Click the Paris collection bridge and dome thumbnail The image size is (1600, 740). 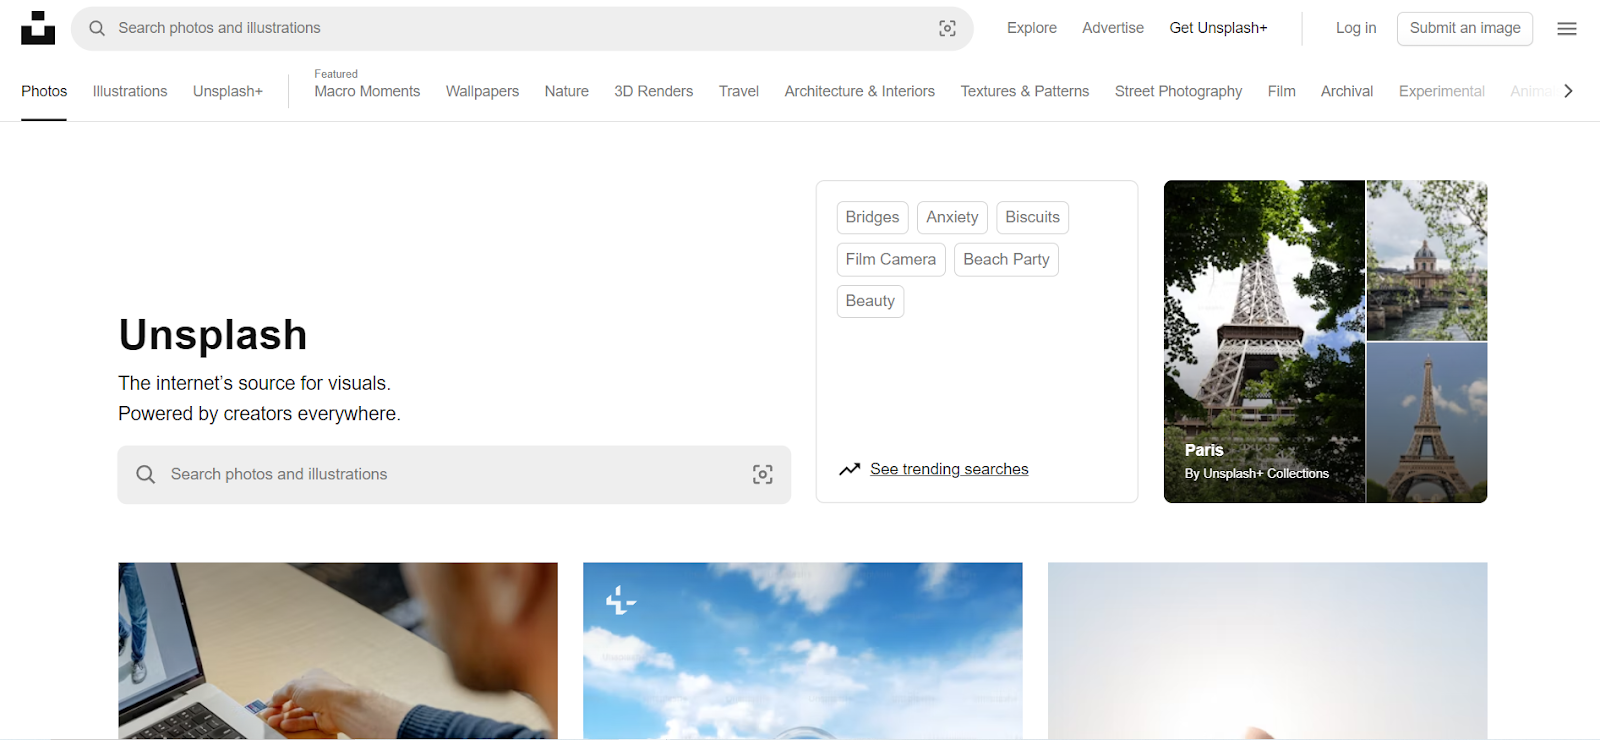1427,260
